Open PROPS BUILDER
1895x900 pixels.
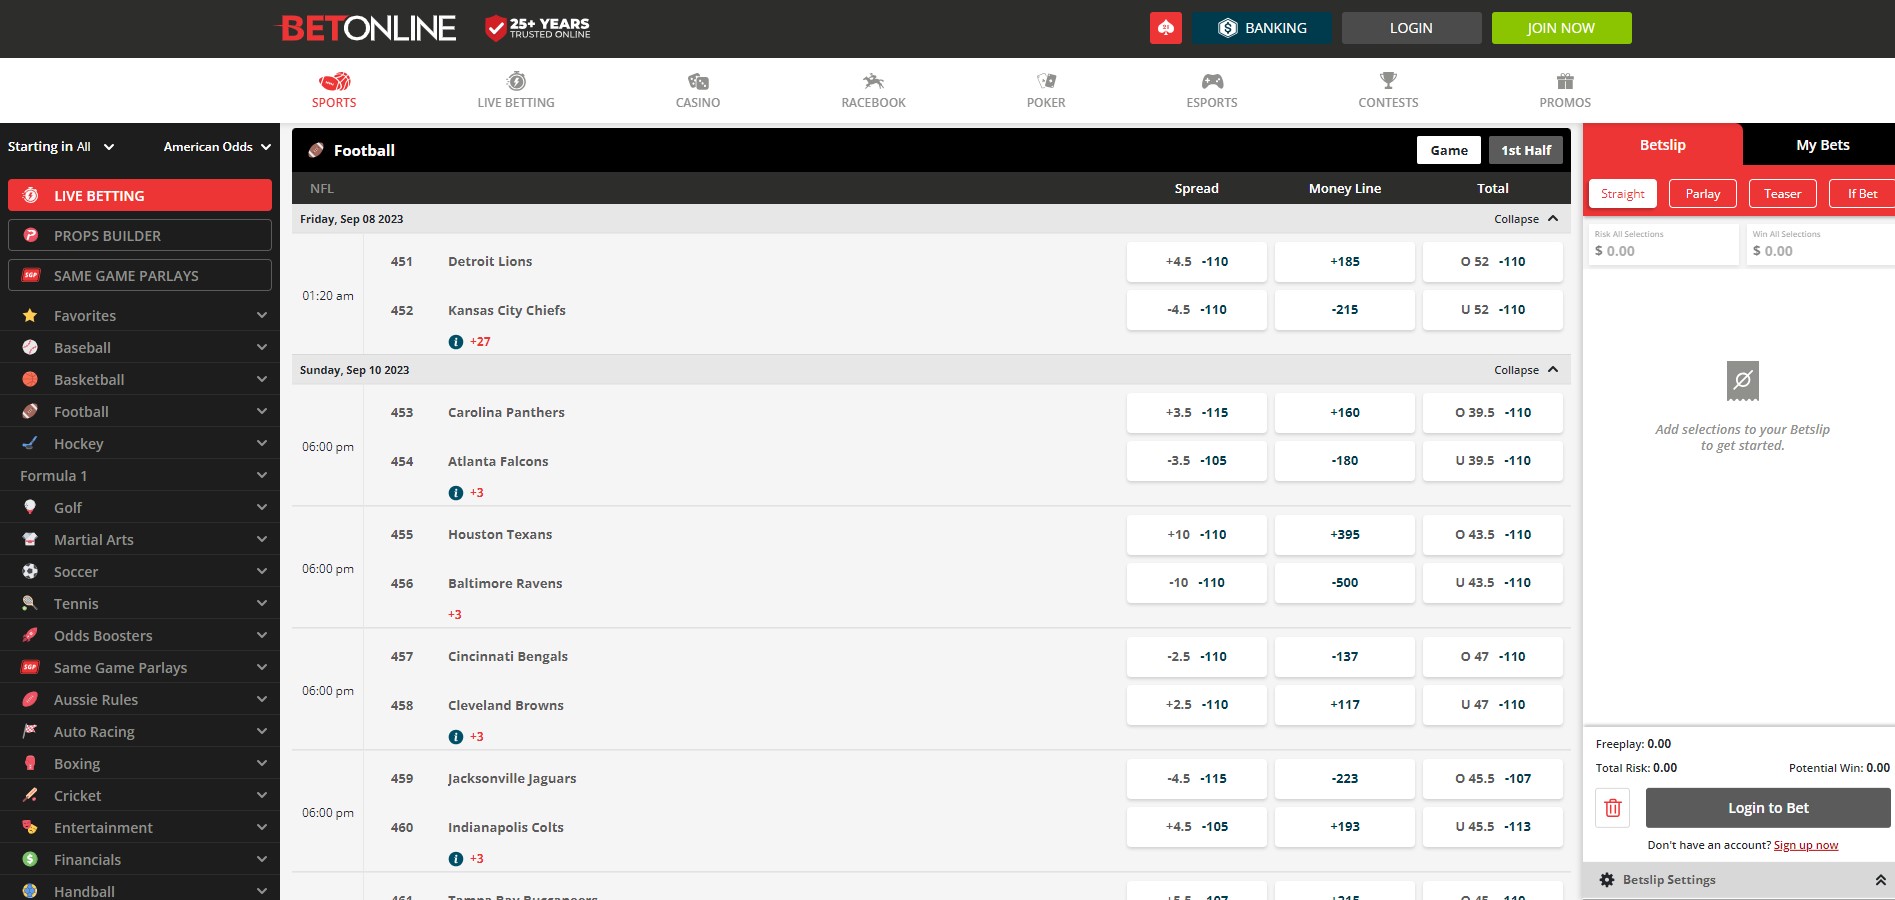click(x=140, y=236)
